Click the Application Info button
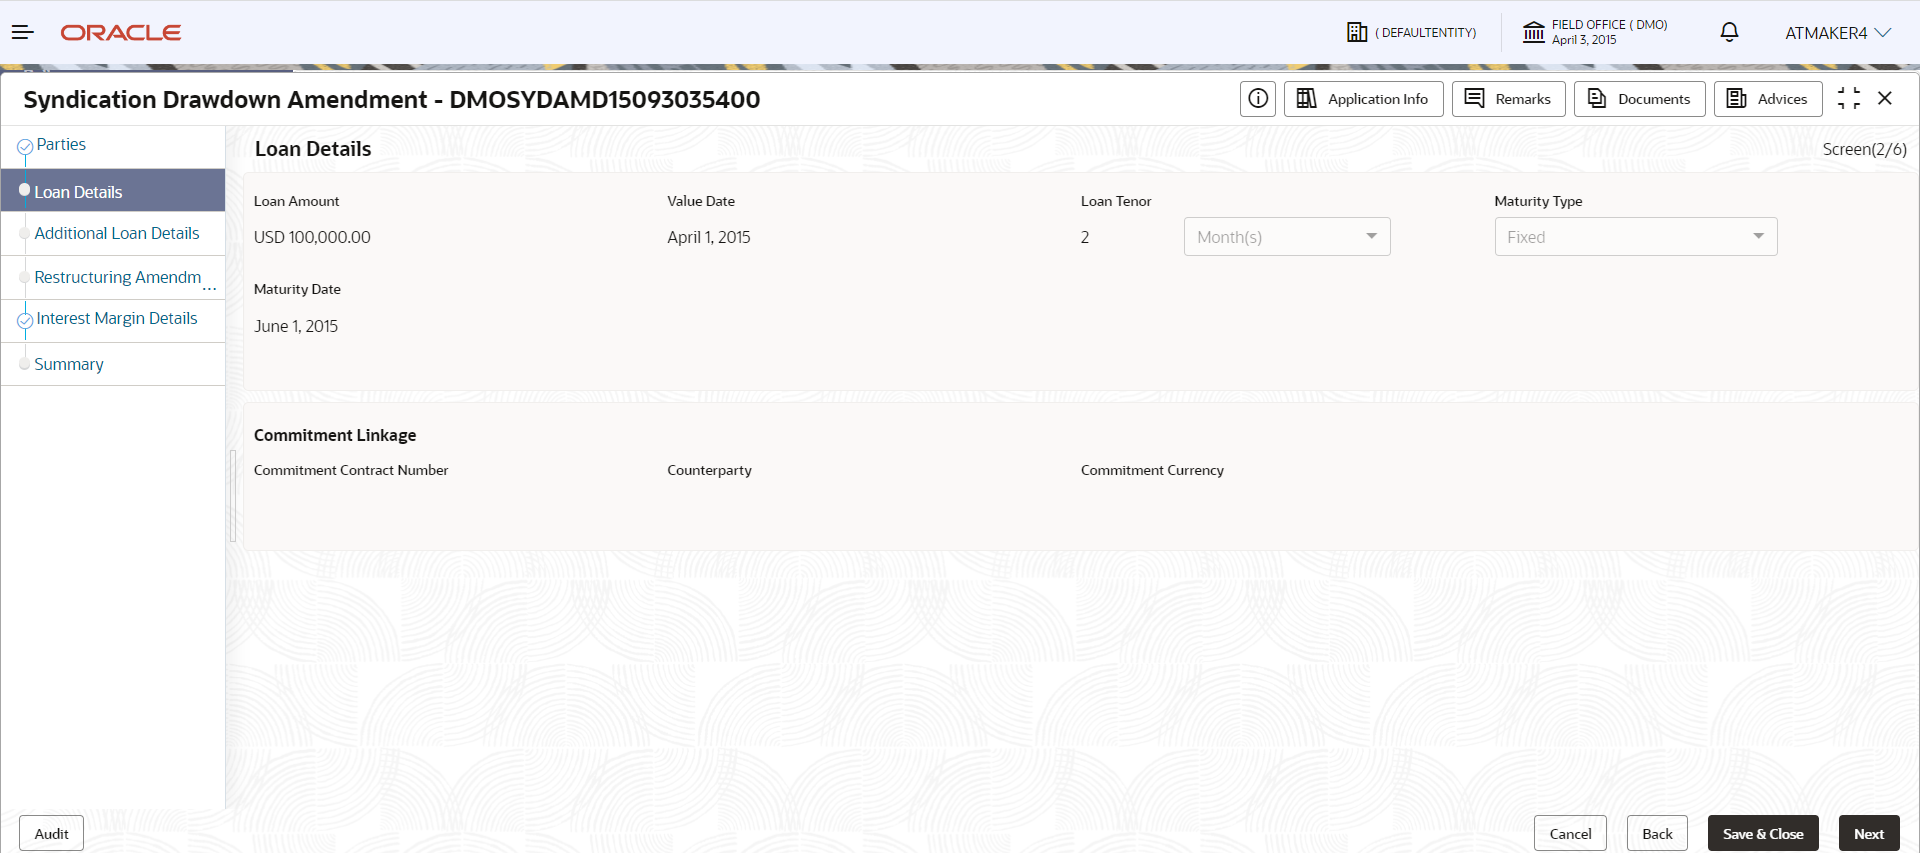Viewport: 1920px width, 853px height. tap(1364, 99)
